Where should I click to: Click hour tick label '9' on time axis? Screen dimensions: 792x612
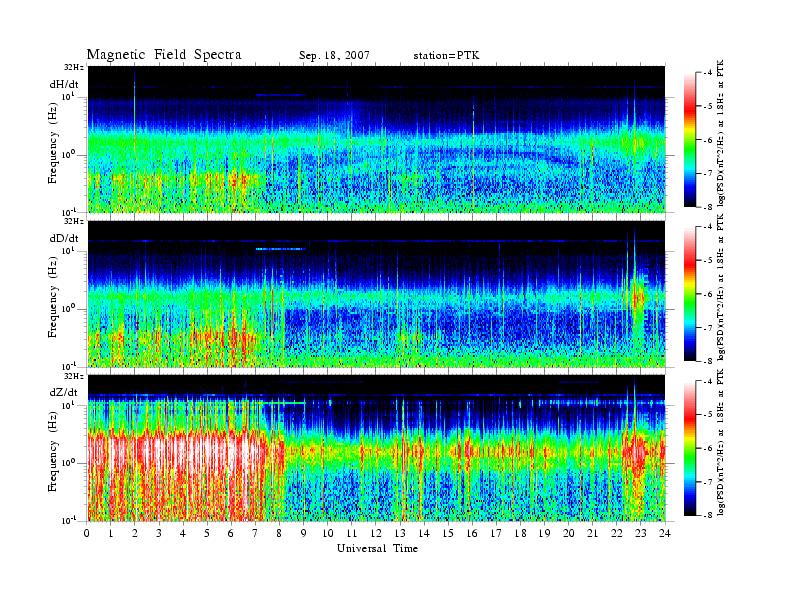[x=304, y=533]
